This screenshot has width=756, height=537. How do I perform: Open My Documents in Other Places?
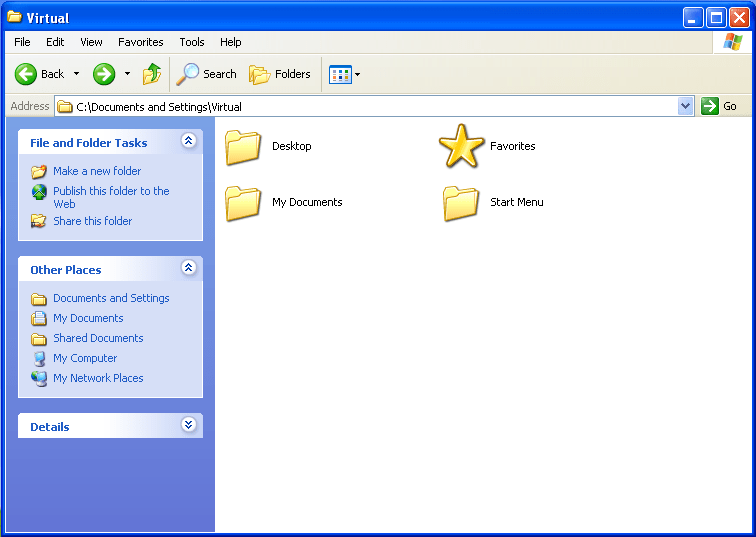[x=88, y=318]
